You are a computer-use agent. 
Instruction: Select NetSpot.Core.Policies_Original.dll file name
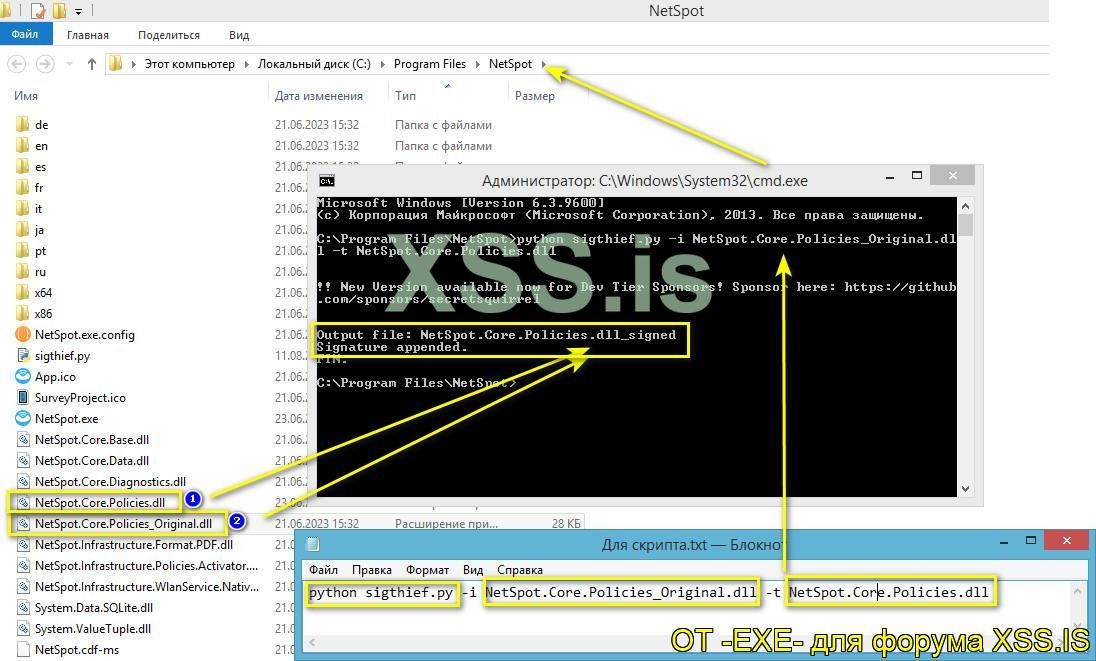(x=123, y=523)
